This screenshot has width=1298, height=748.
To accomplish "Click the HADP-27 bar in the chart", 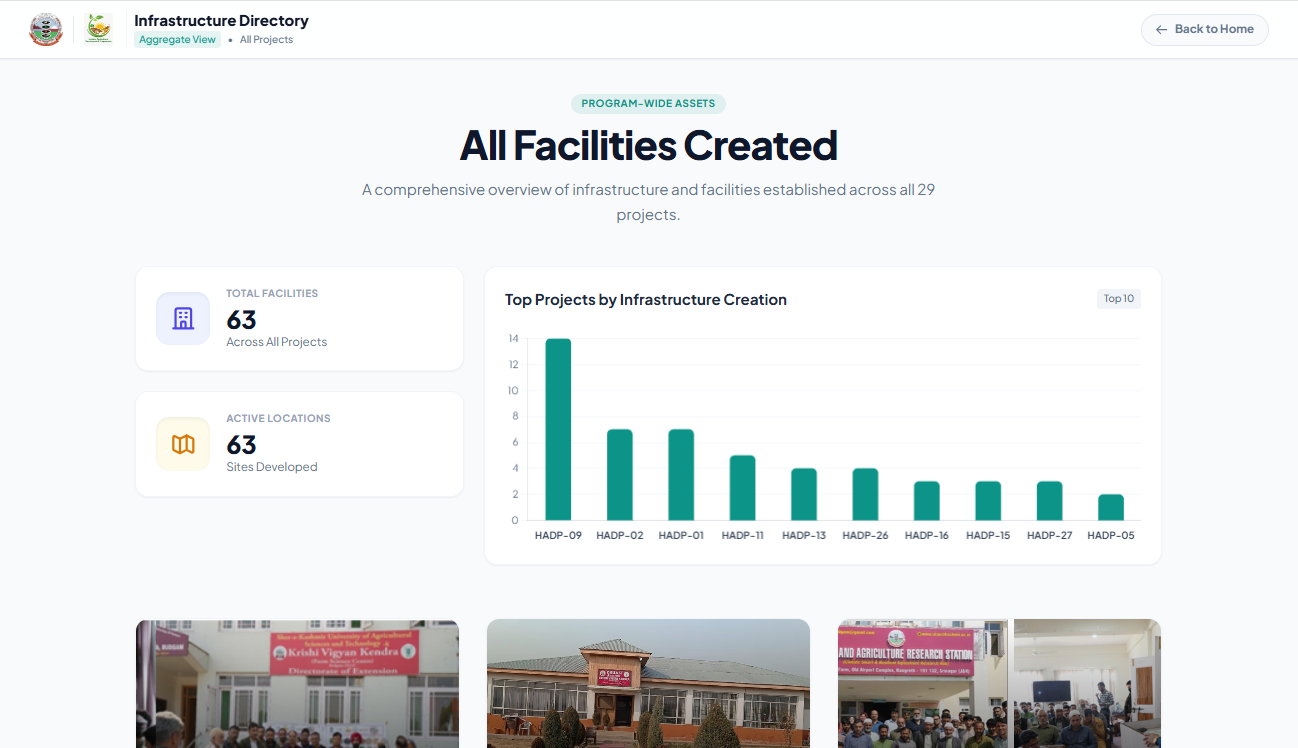I will (x=1049, y=501).
